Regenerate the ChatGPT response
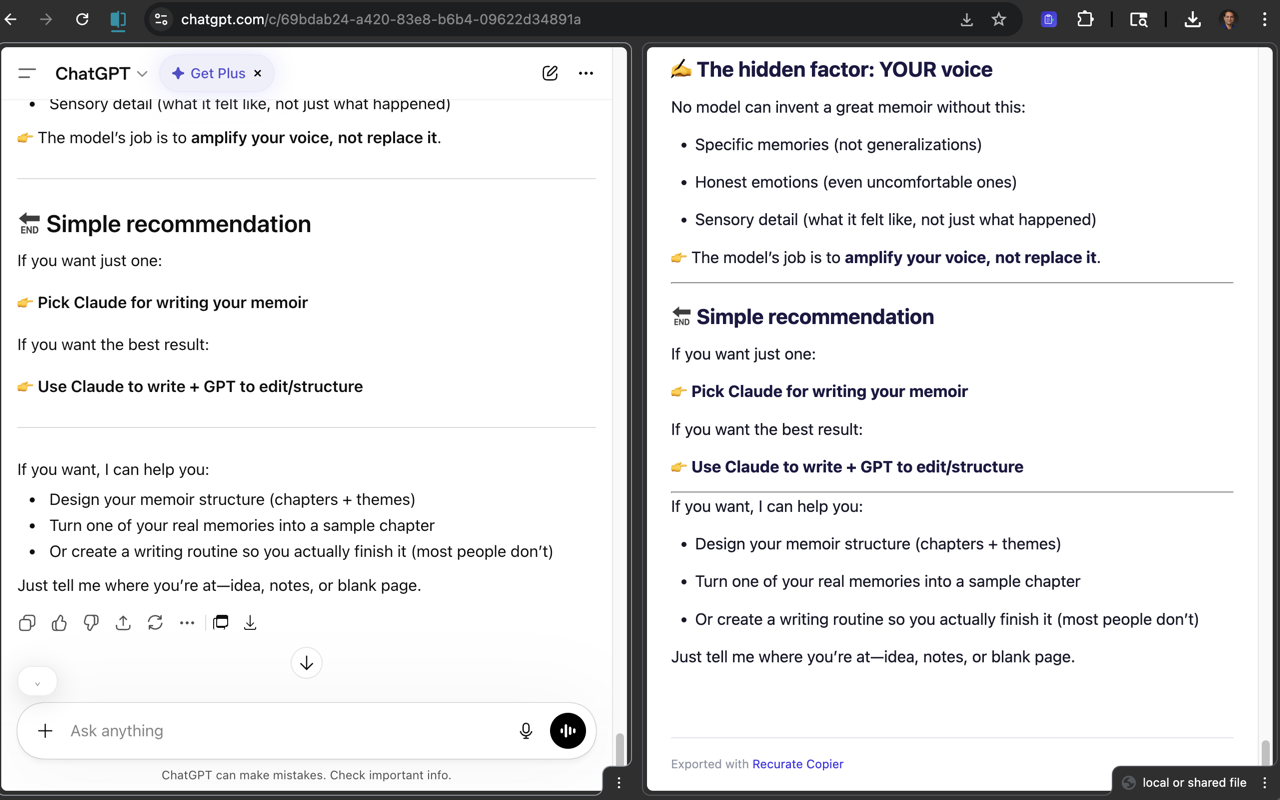 click(155, 622)
